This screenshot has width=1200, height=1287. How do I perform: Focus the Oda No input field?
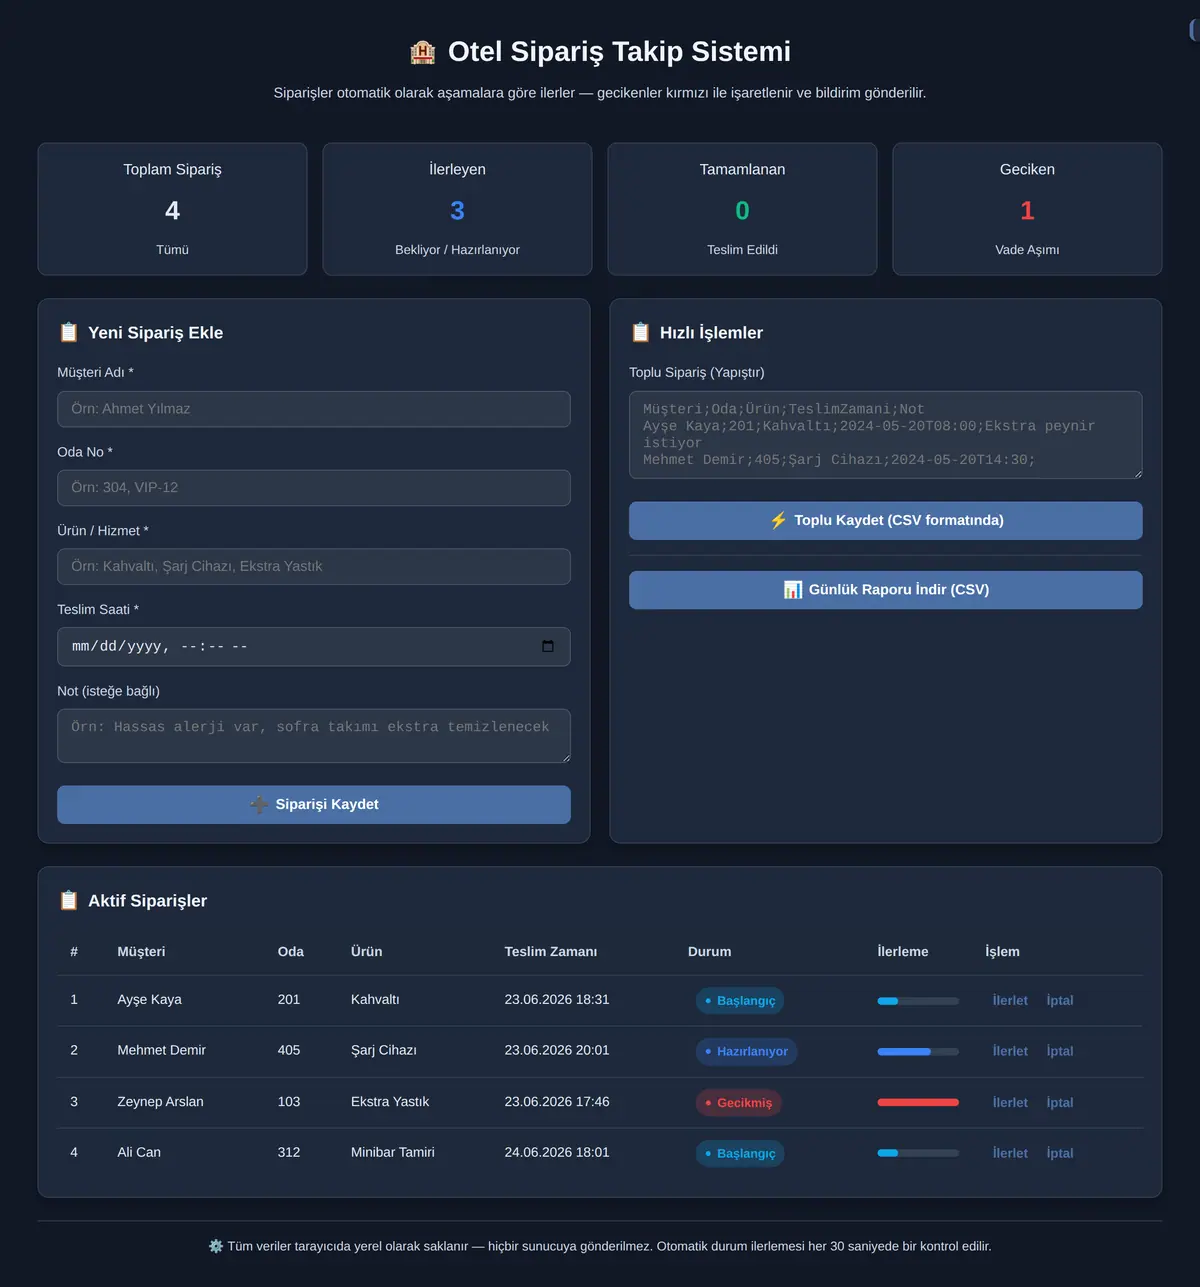click(314, 488)
